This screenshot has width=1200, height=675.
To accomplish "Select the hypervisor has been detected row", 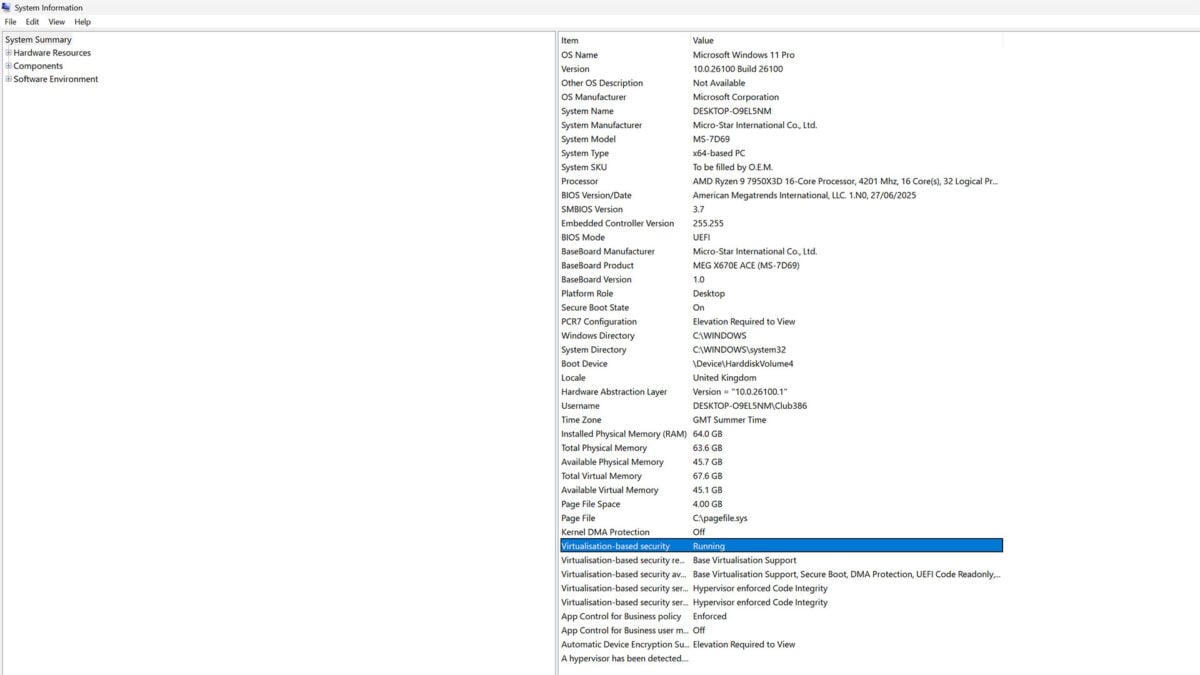I will click(624, 659).
